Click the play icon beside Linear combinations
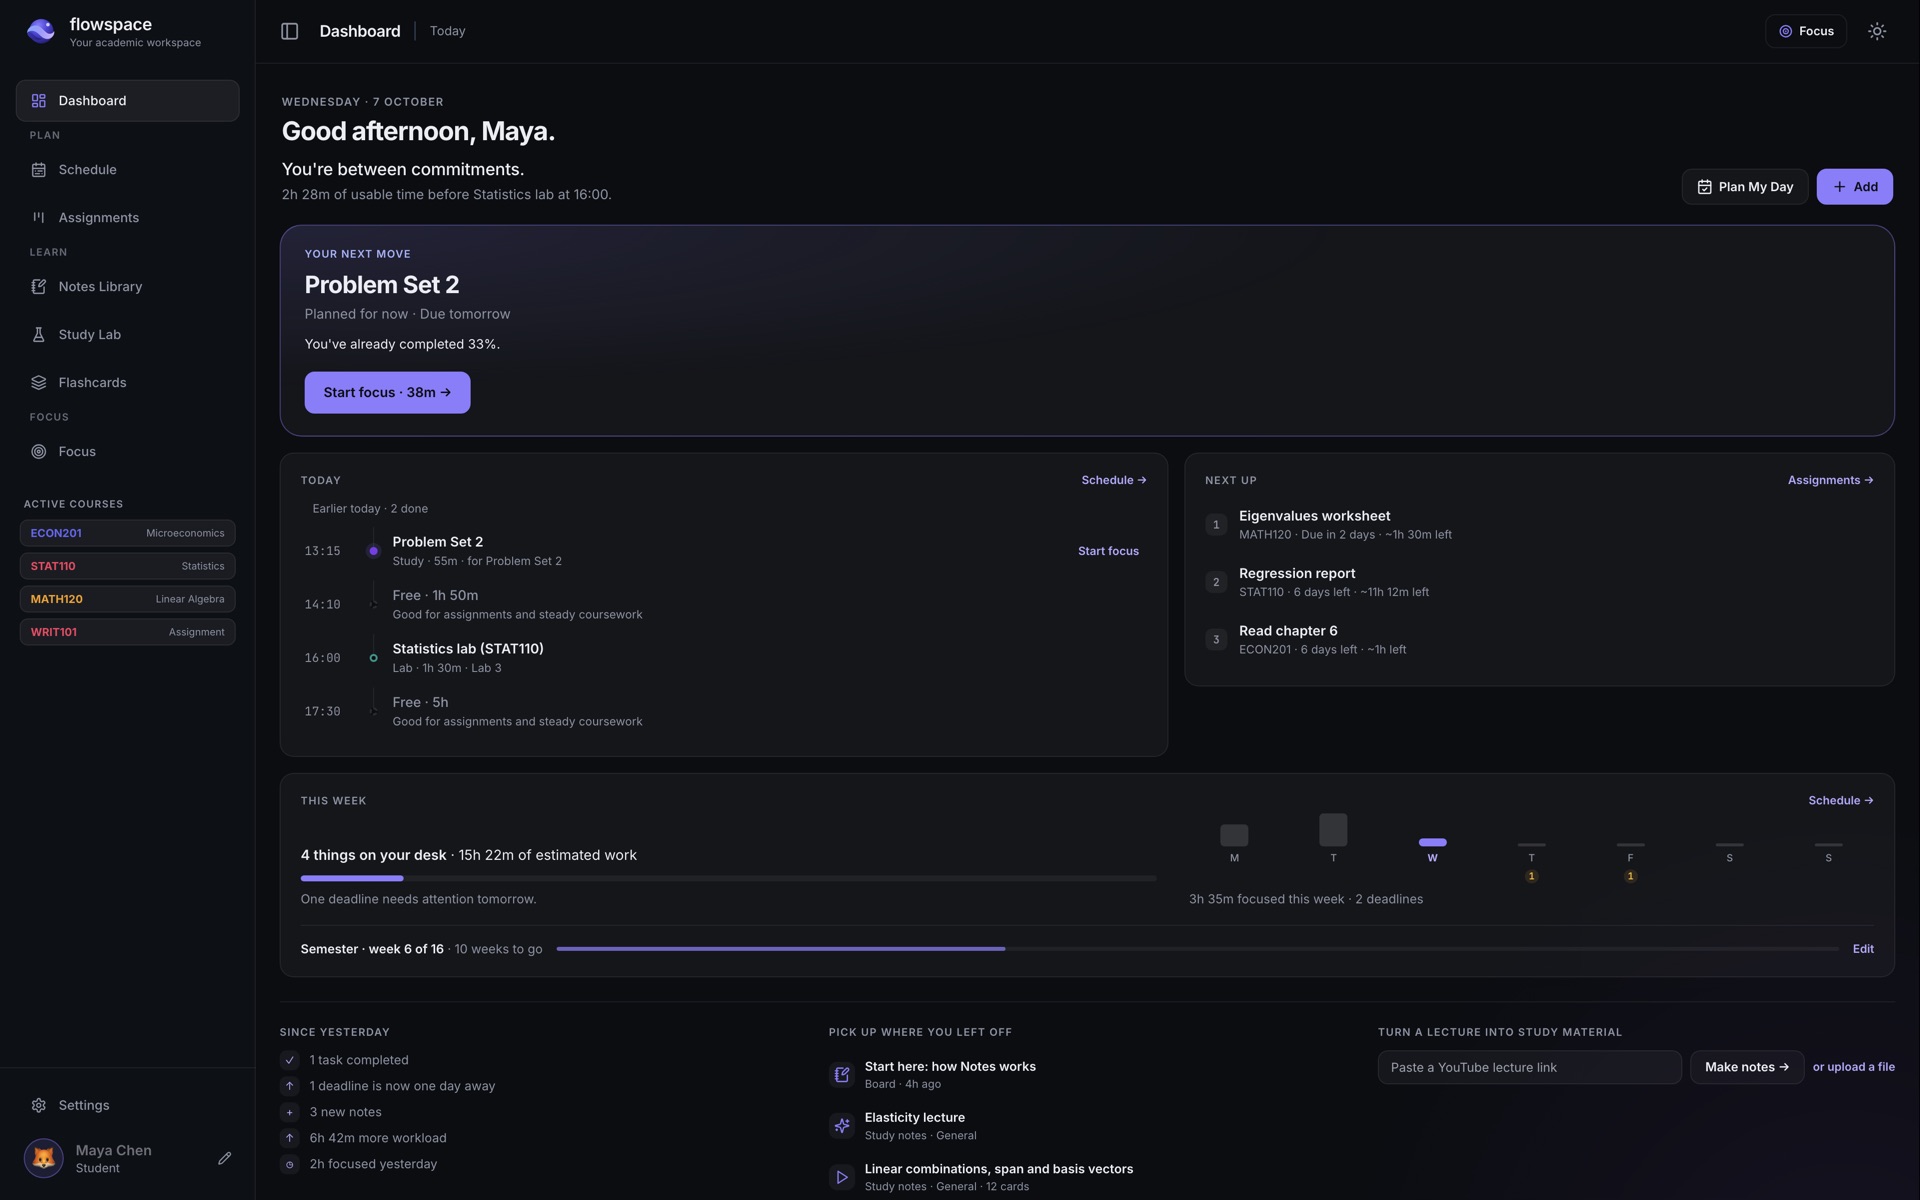Image resolution: width=1920 pixels, height=1200 pixels. point(842,1177)
